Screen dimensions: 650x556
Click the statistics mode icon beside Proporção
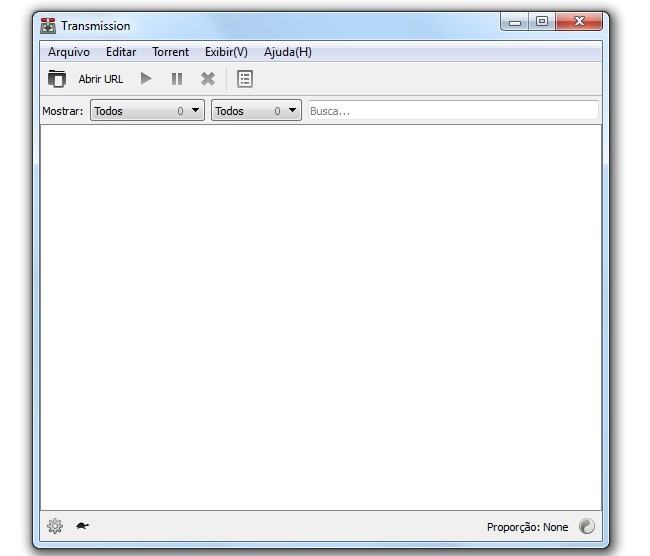pos(587,526)
